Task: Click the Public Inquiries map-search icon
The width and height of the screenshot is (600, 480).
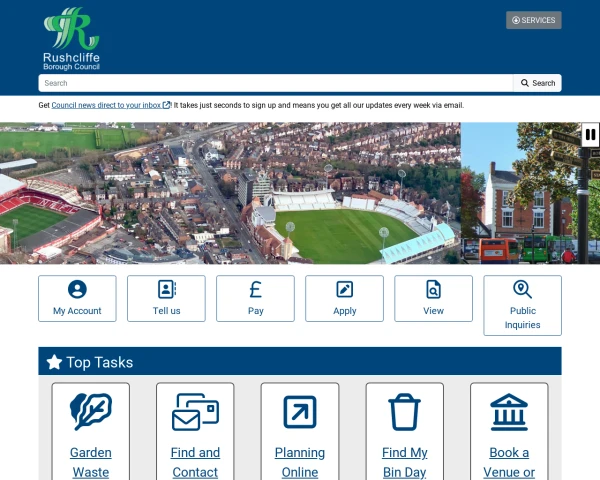Action: (x=522, y=289)
